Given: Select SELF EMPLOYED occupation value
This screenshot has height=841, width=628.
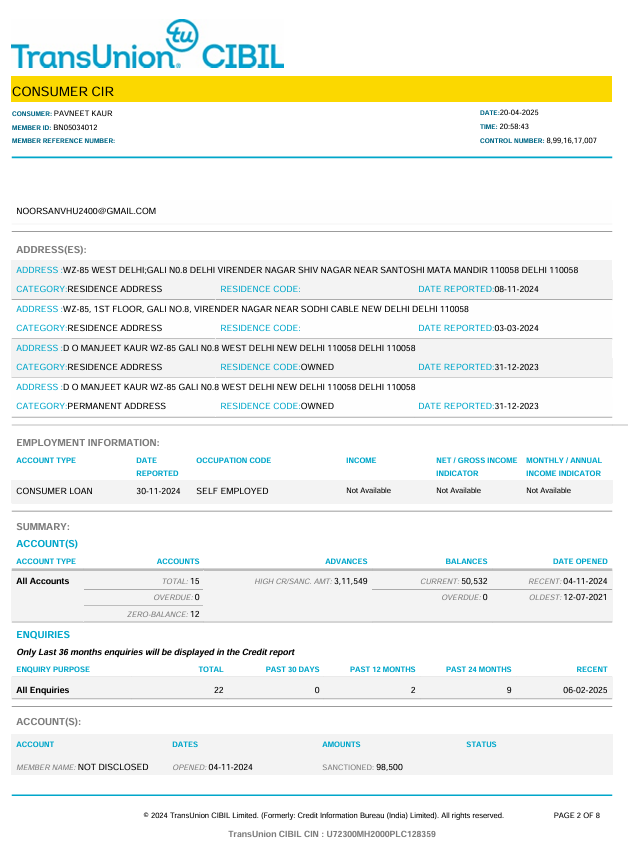Looking at the screenshot, I should 232,491.
